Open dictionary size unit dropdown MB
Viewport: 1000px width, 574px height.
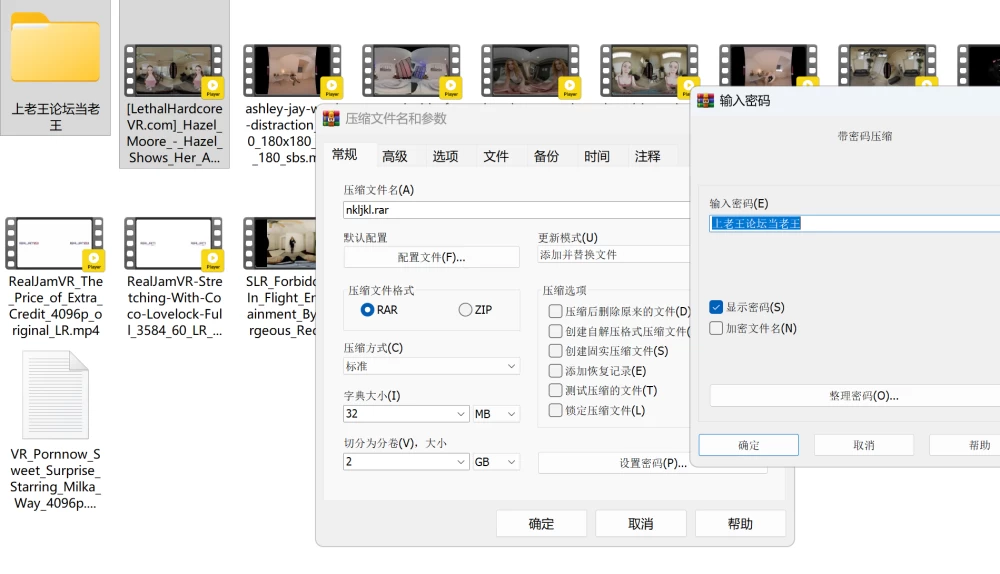click(496, 414)
